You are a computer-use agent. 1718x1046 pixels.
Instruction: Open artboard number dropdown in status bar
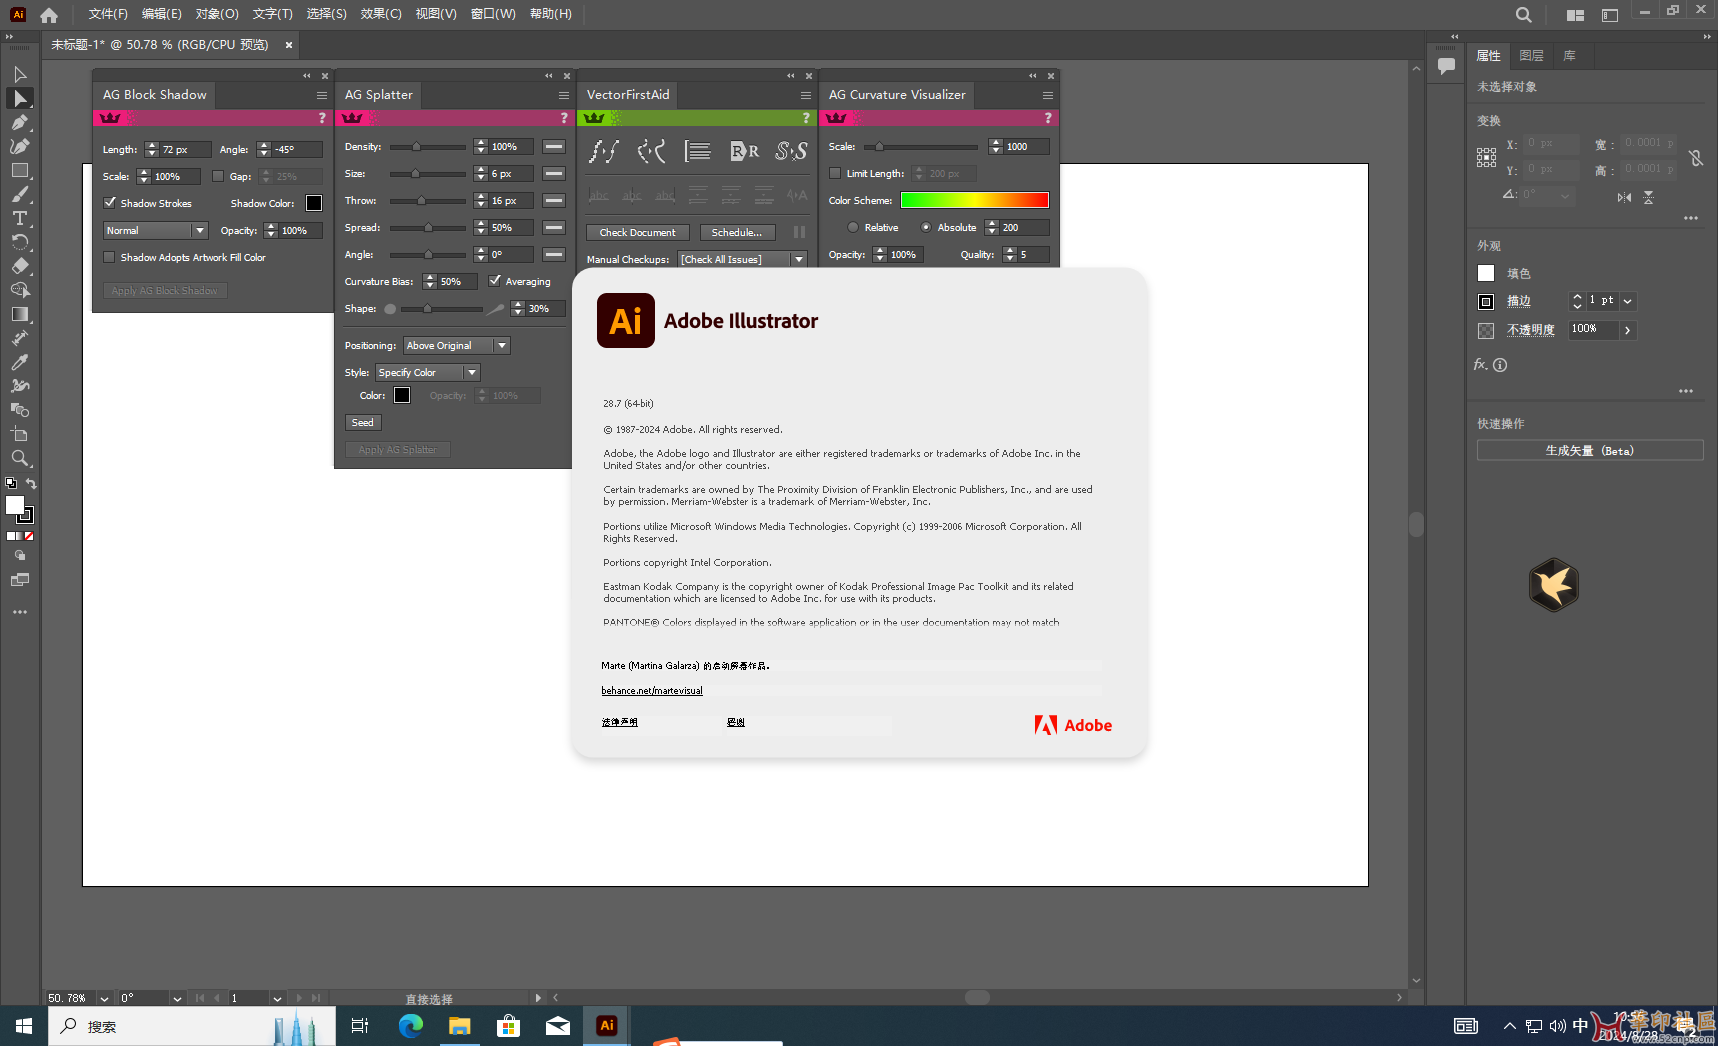click(277, 998)
